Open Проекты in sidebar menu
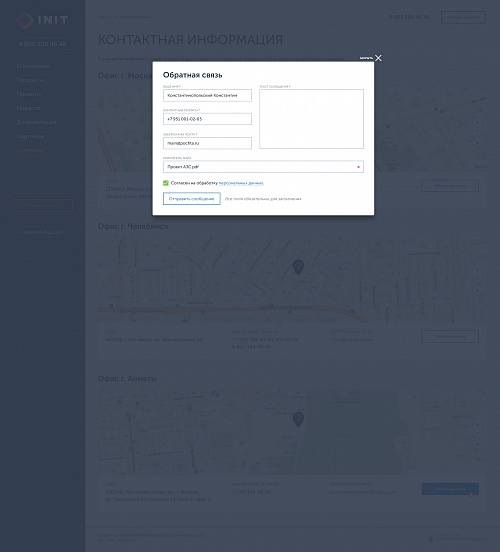500x552 pixels. (29, 94)
